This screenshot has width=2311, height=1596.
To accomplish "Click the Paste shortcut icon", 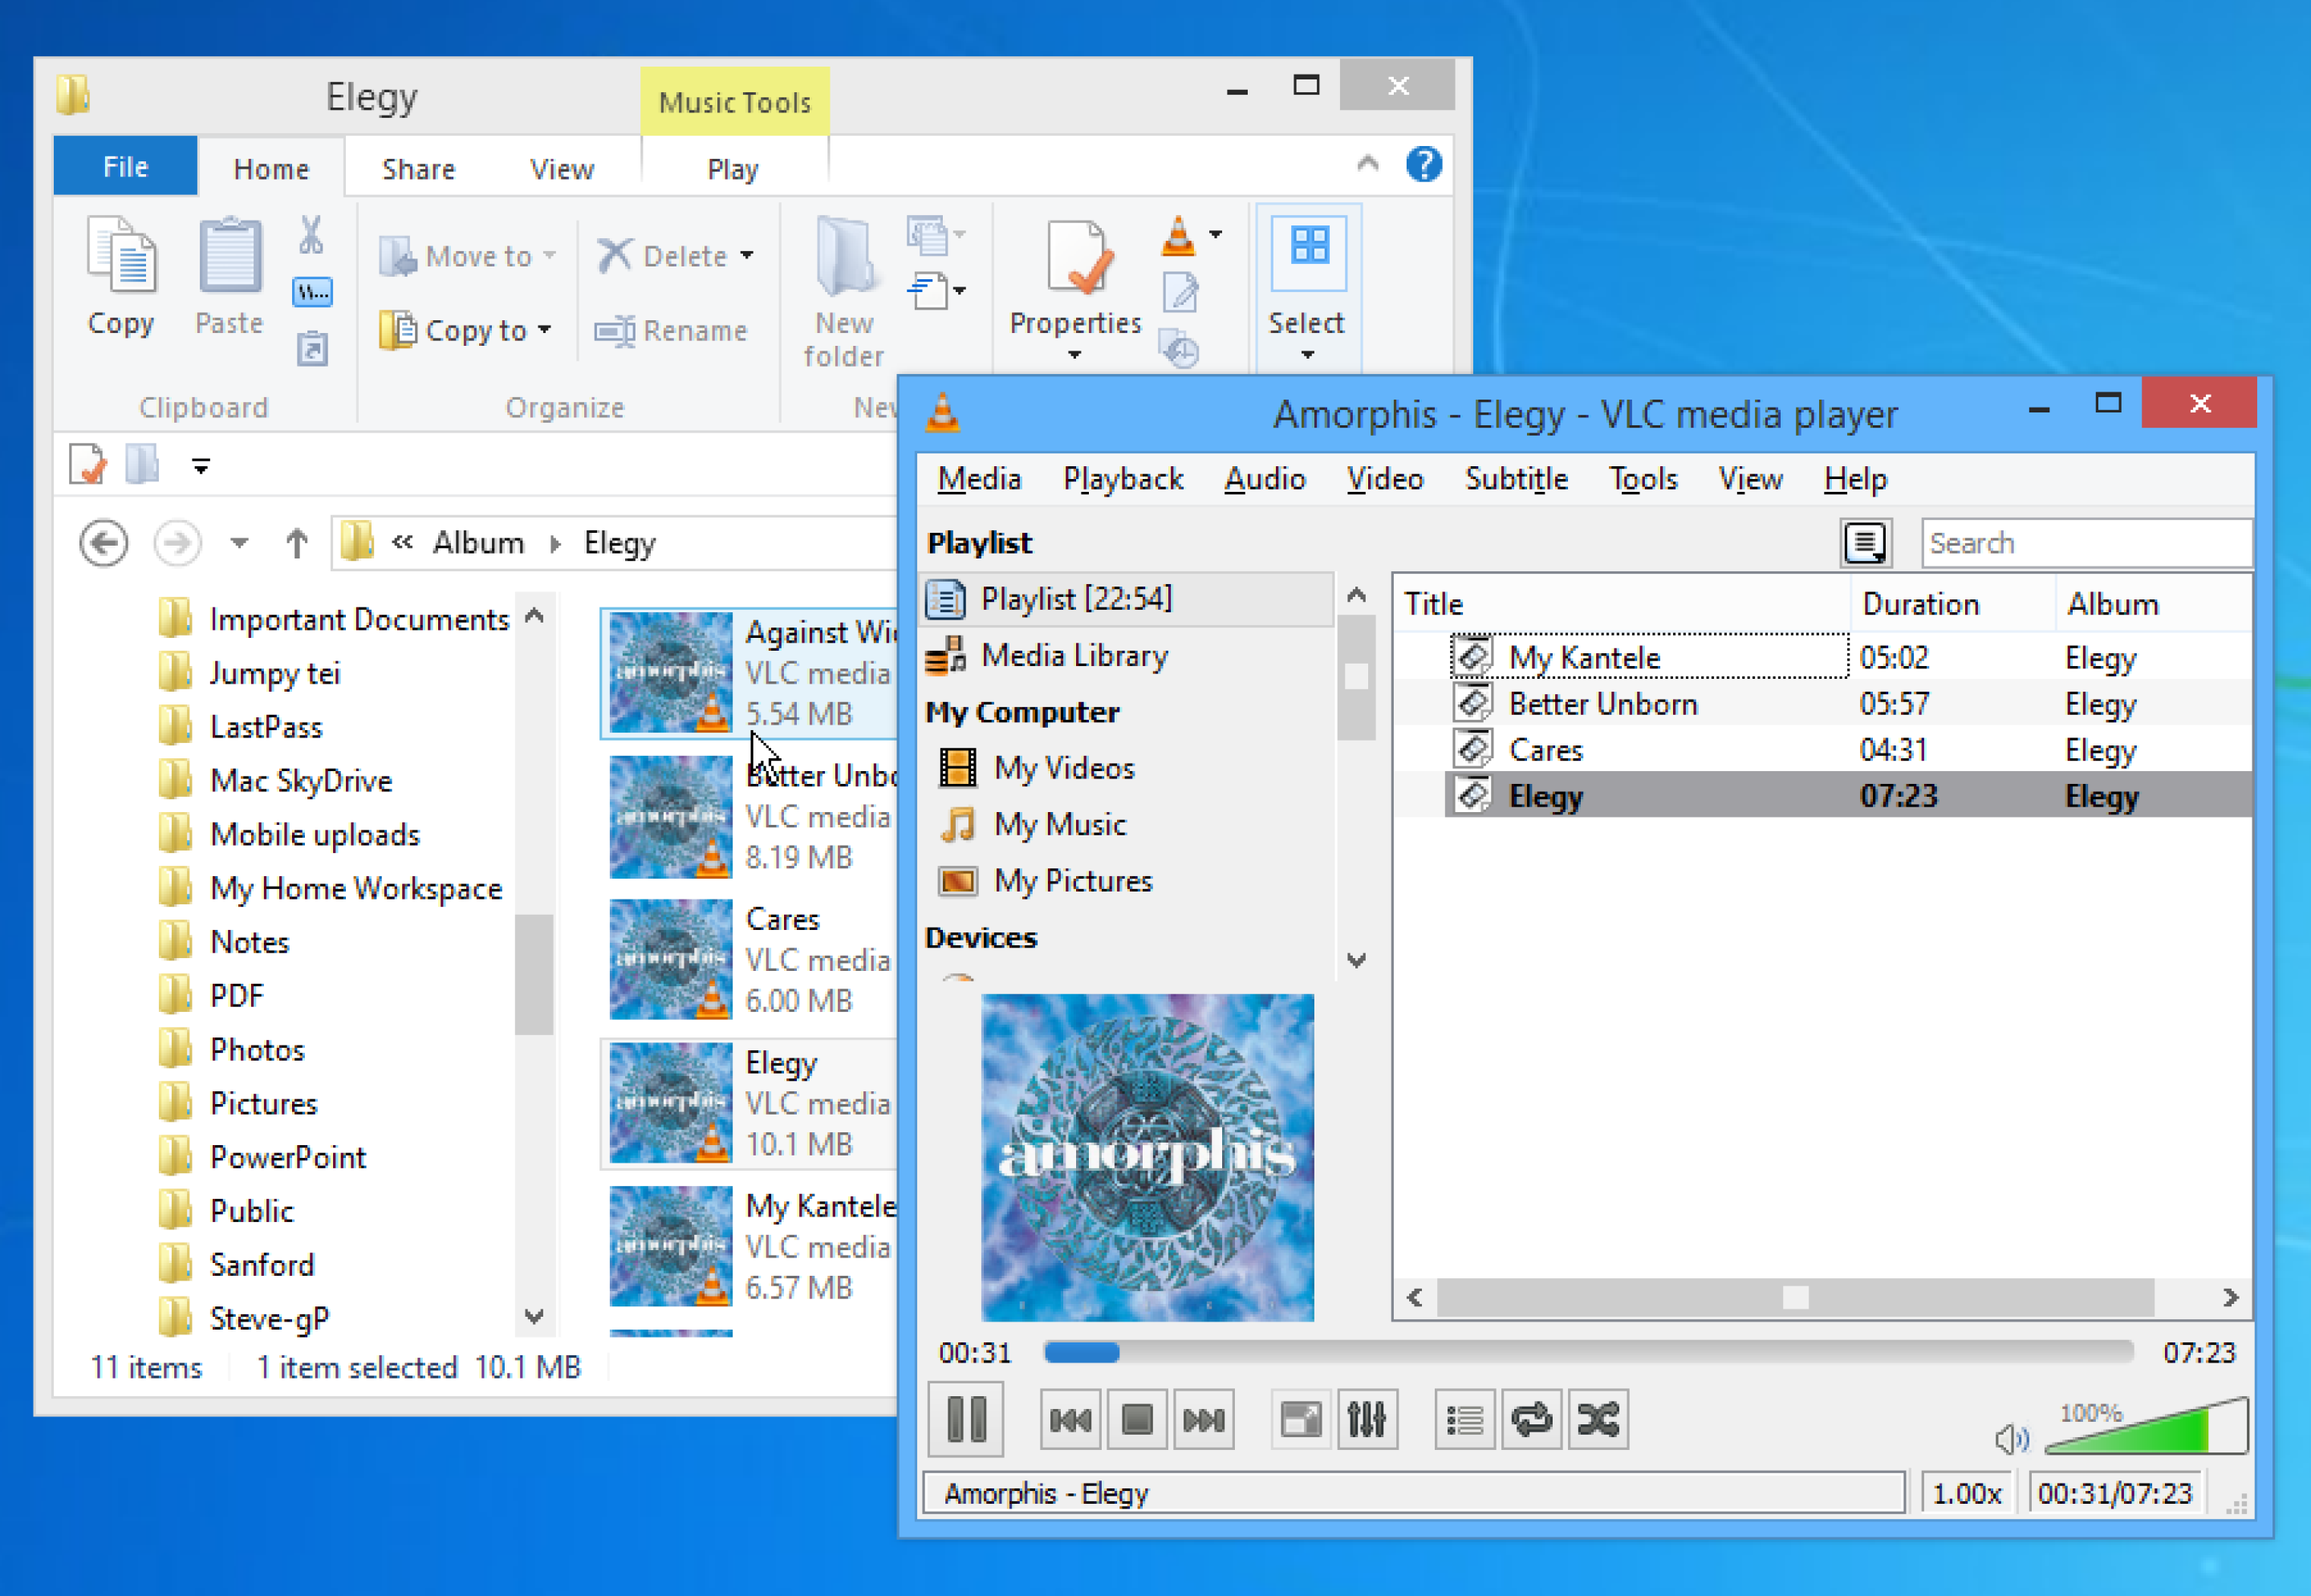I will pyautogui.click(x=312, y=349).
